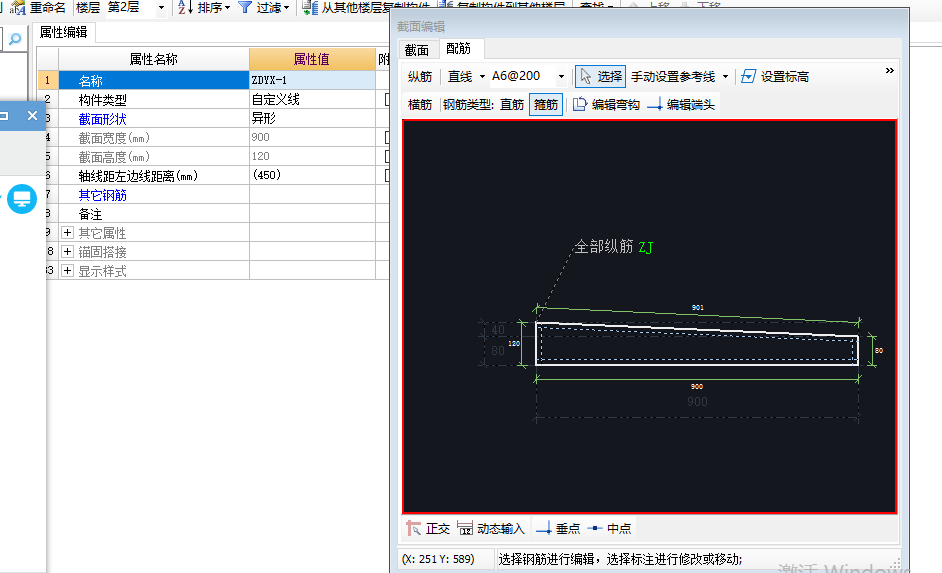The width and height of the screenshot is (942, 573).
Task: Toggle checkbox in 构件类型 row
Action: tap(387, 100)
